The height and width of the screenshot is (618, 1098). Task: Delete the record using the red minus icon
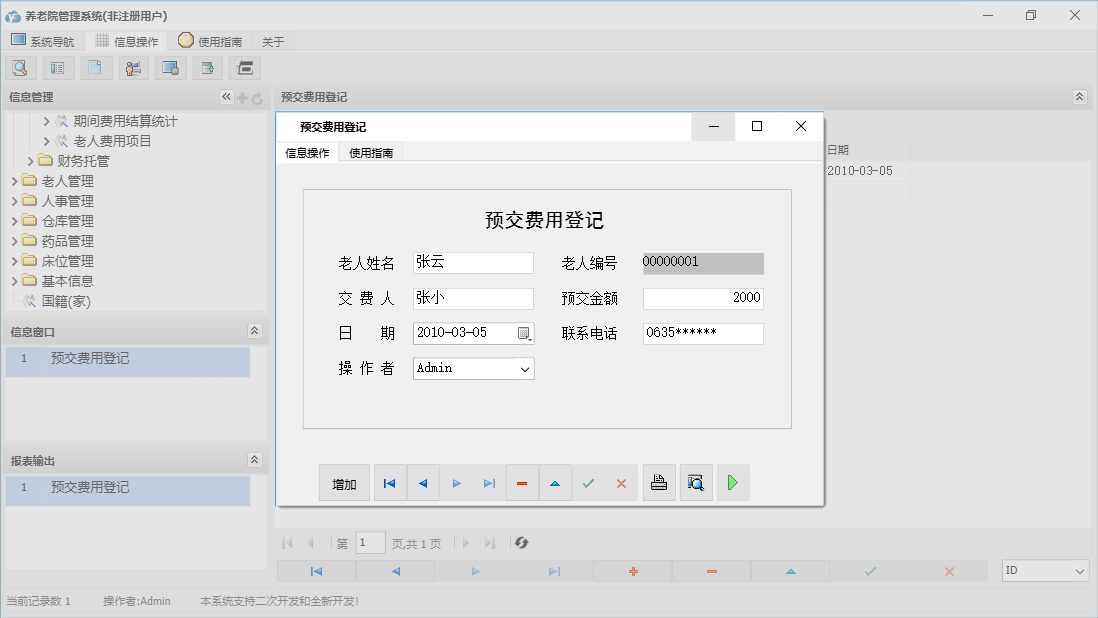pyautogui.click(x=521, y=483)
